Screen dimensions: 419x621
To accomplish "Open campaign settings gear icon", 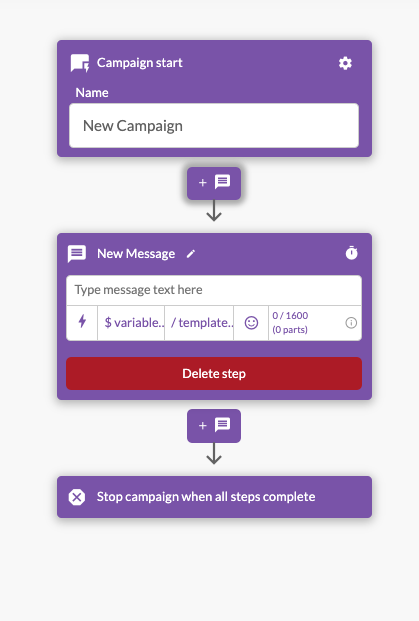I will [345, 63].
